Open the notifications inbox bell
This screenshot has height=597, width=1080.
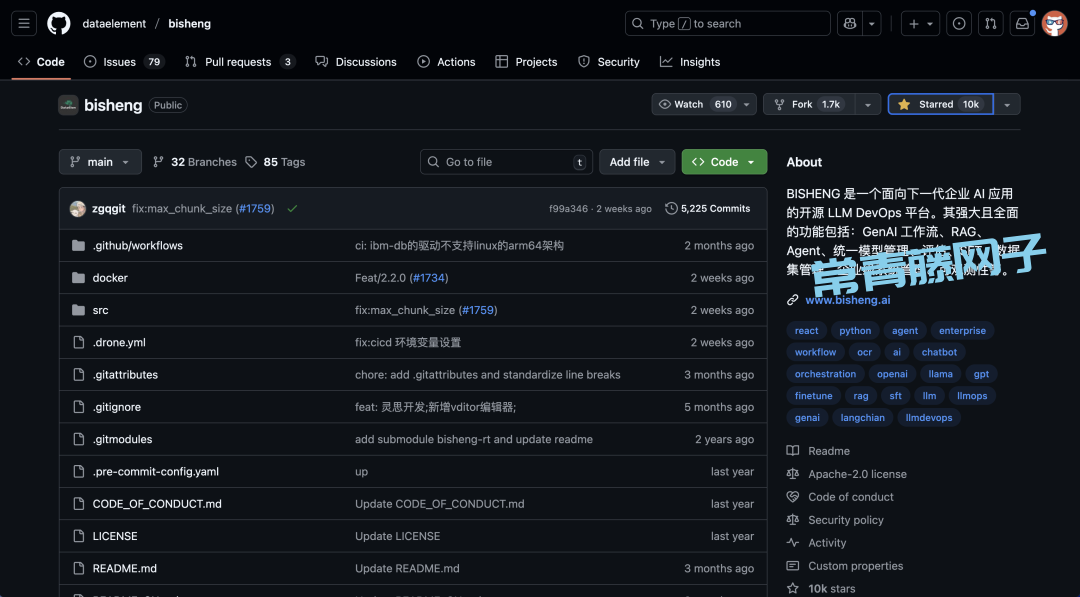click(x=1022, y=23)
